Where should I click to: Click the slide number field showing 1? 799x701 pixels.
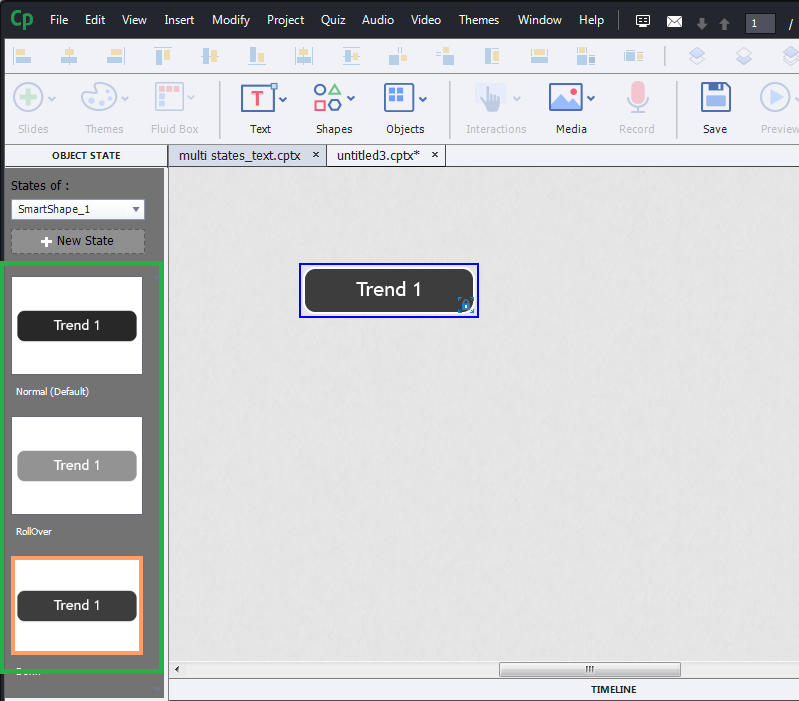click(x=760, y=23)
